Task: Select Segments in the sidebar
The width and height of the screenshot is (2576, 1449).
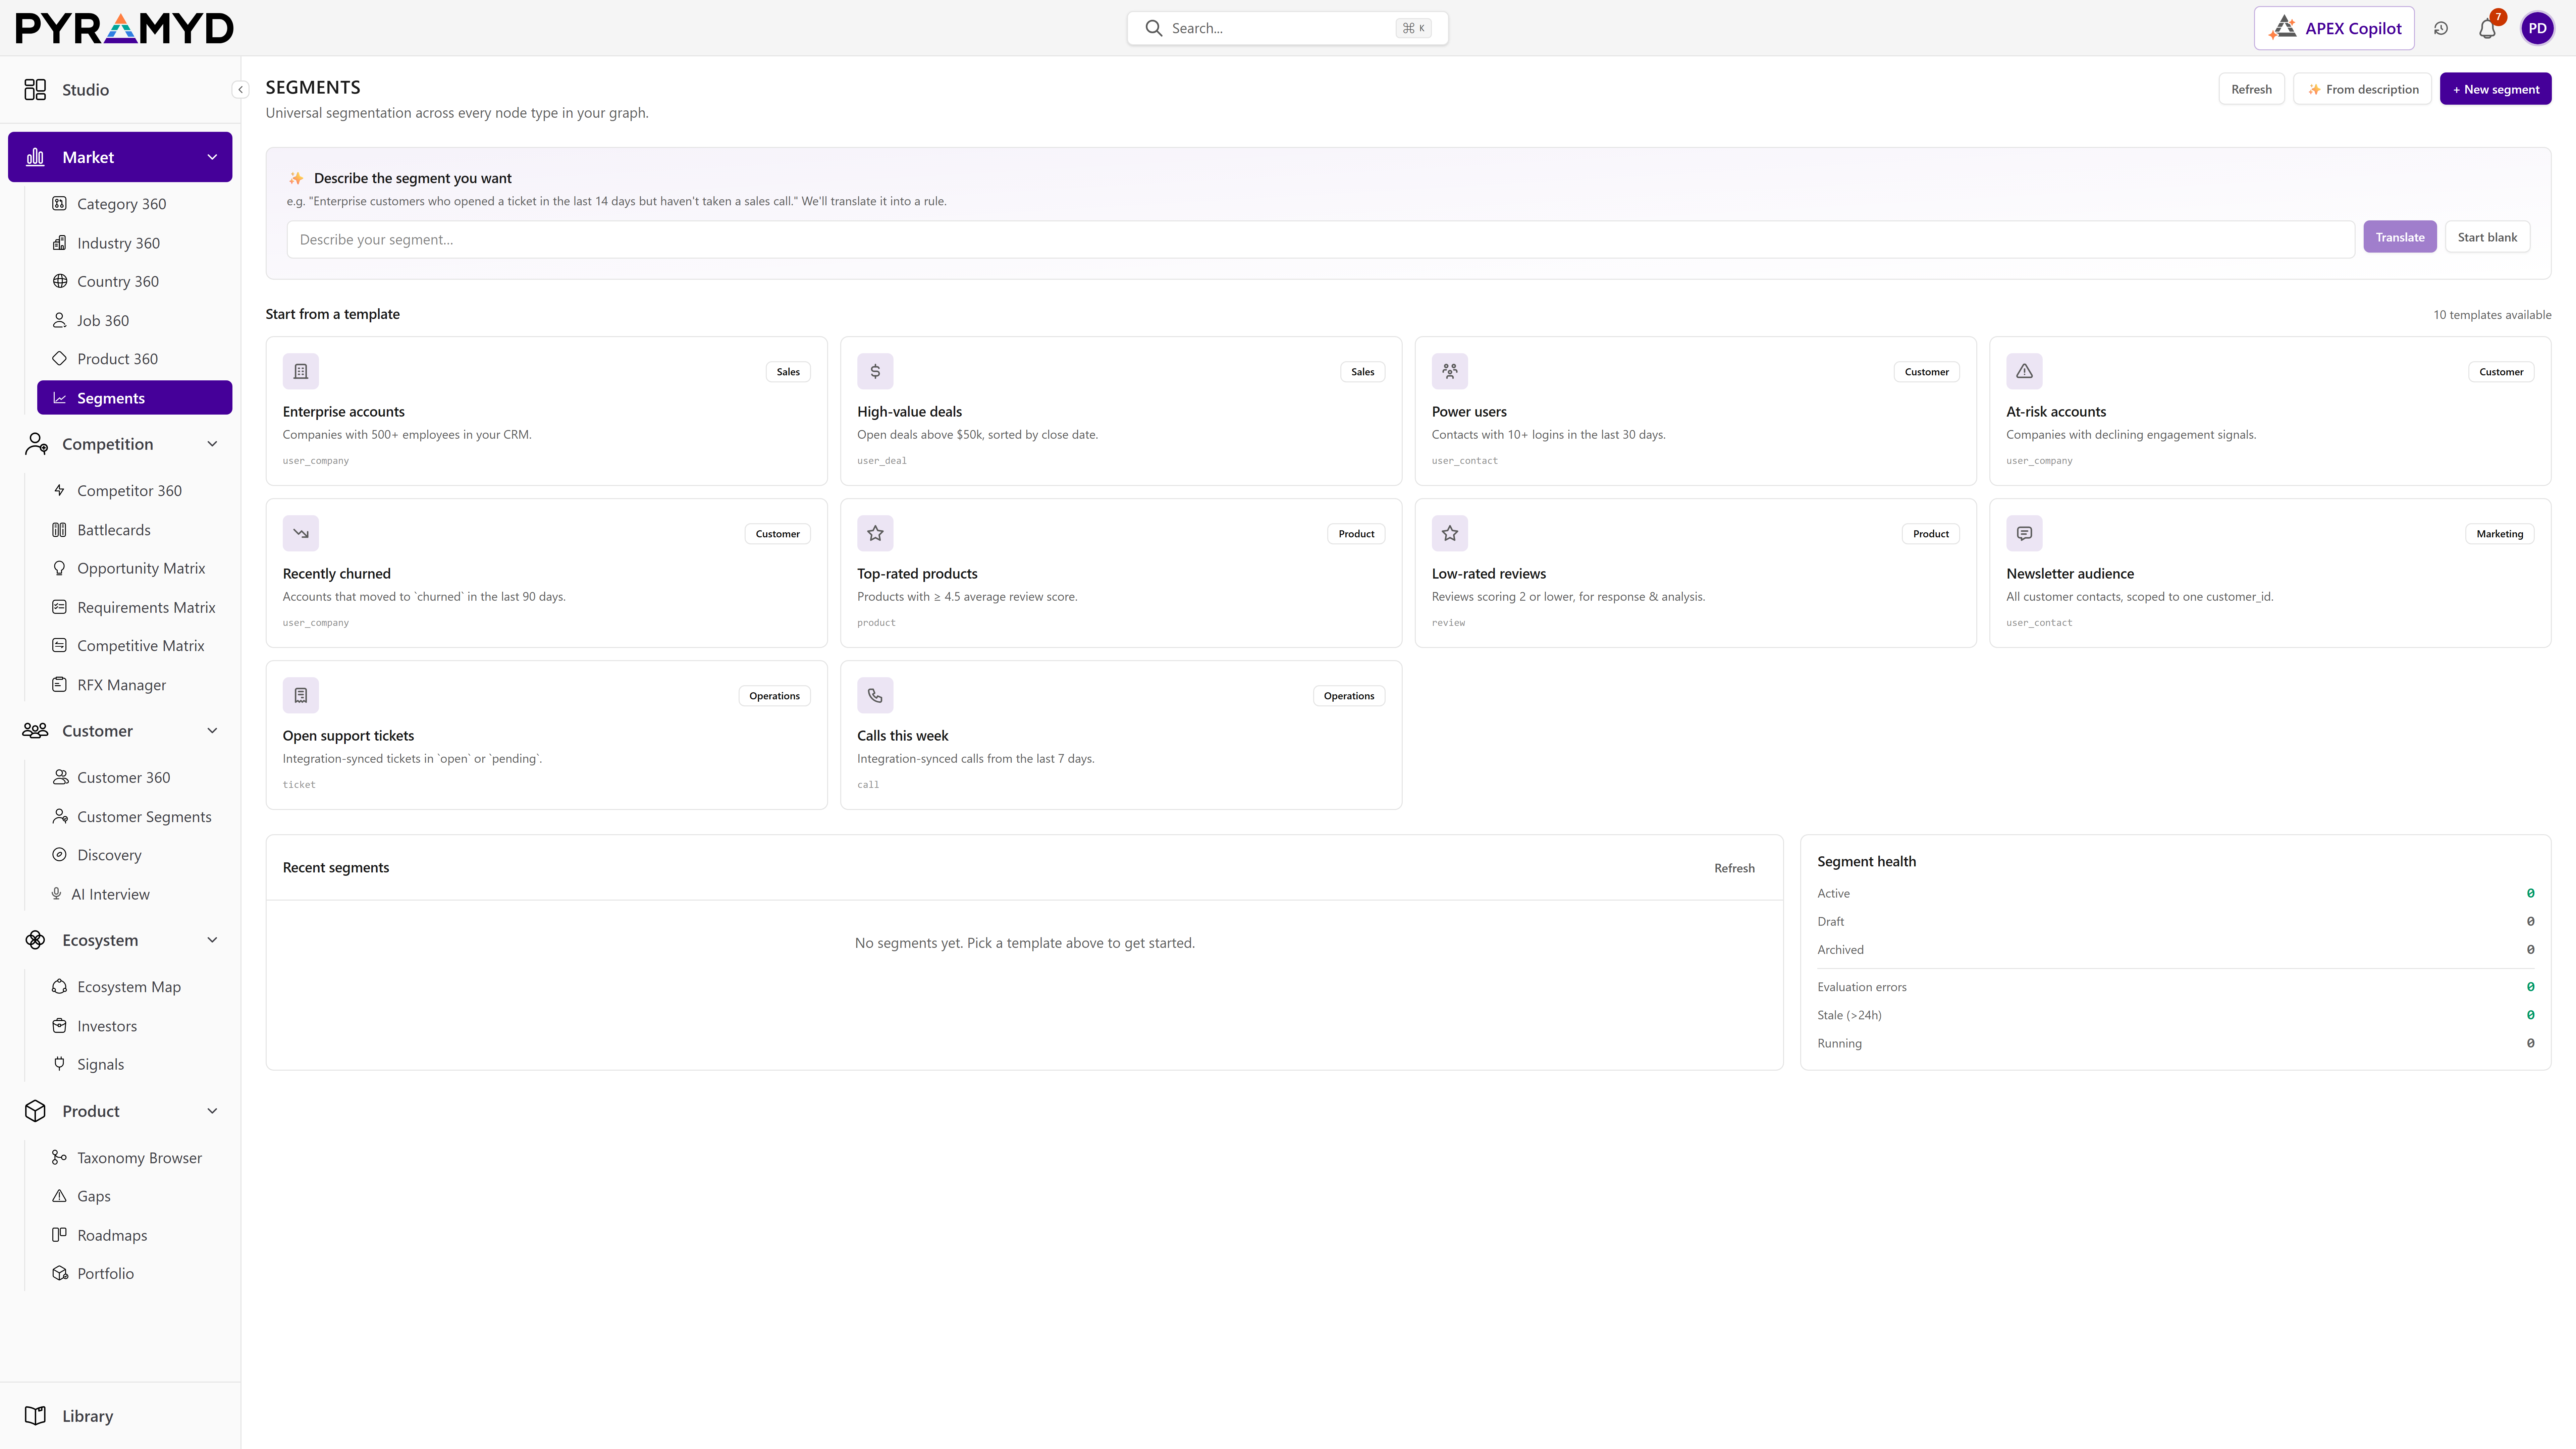Action: pyautogui.click(x=135, y=398)
